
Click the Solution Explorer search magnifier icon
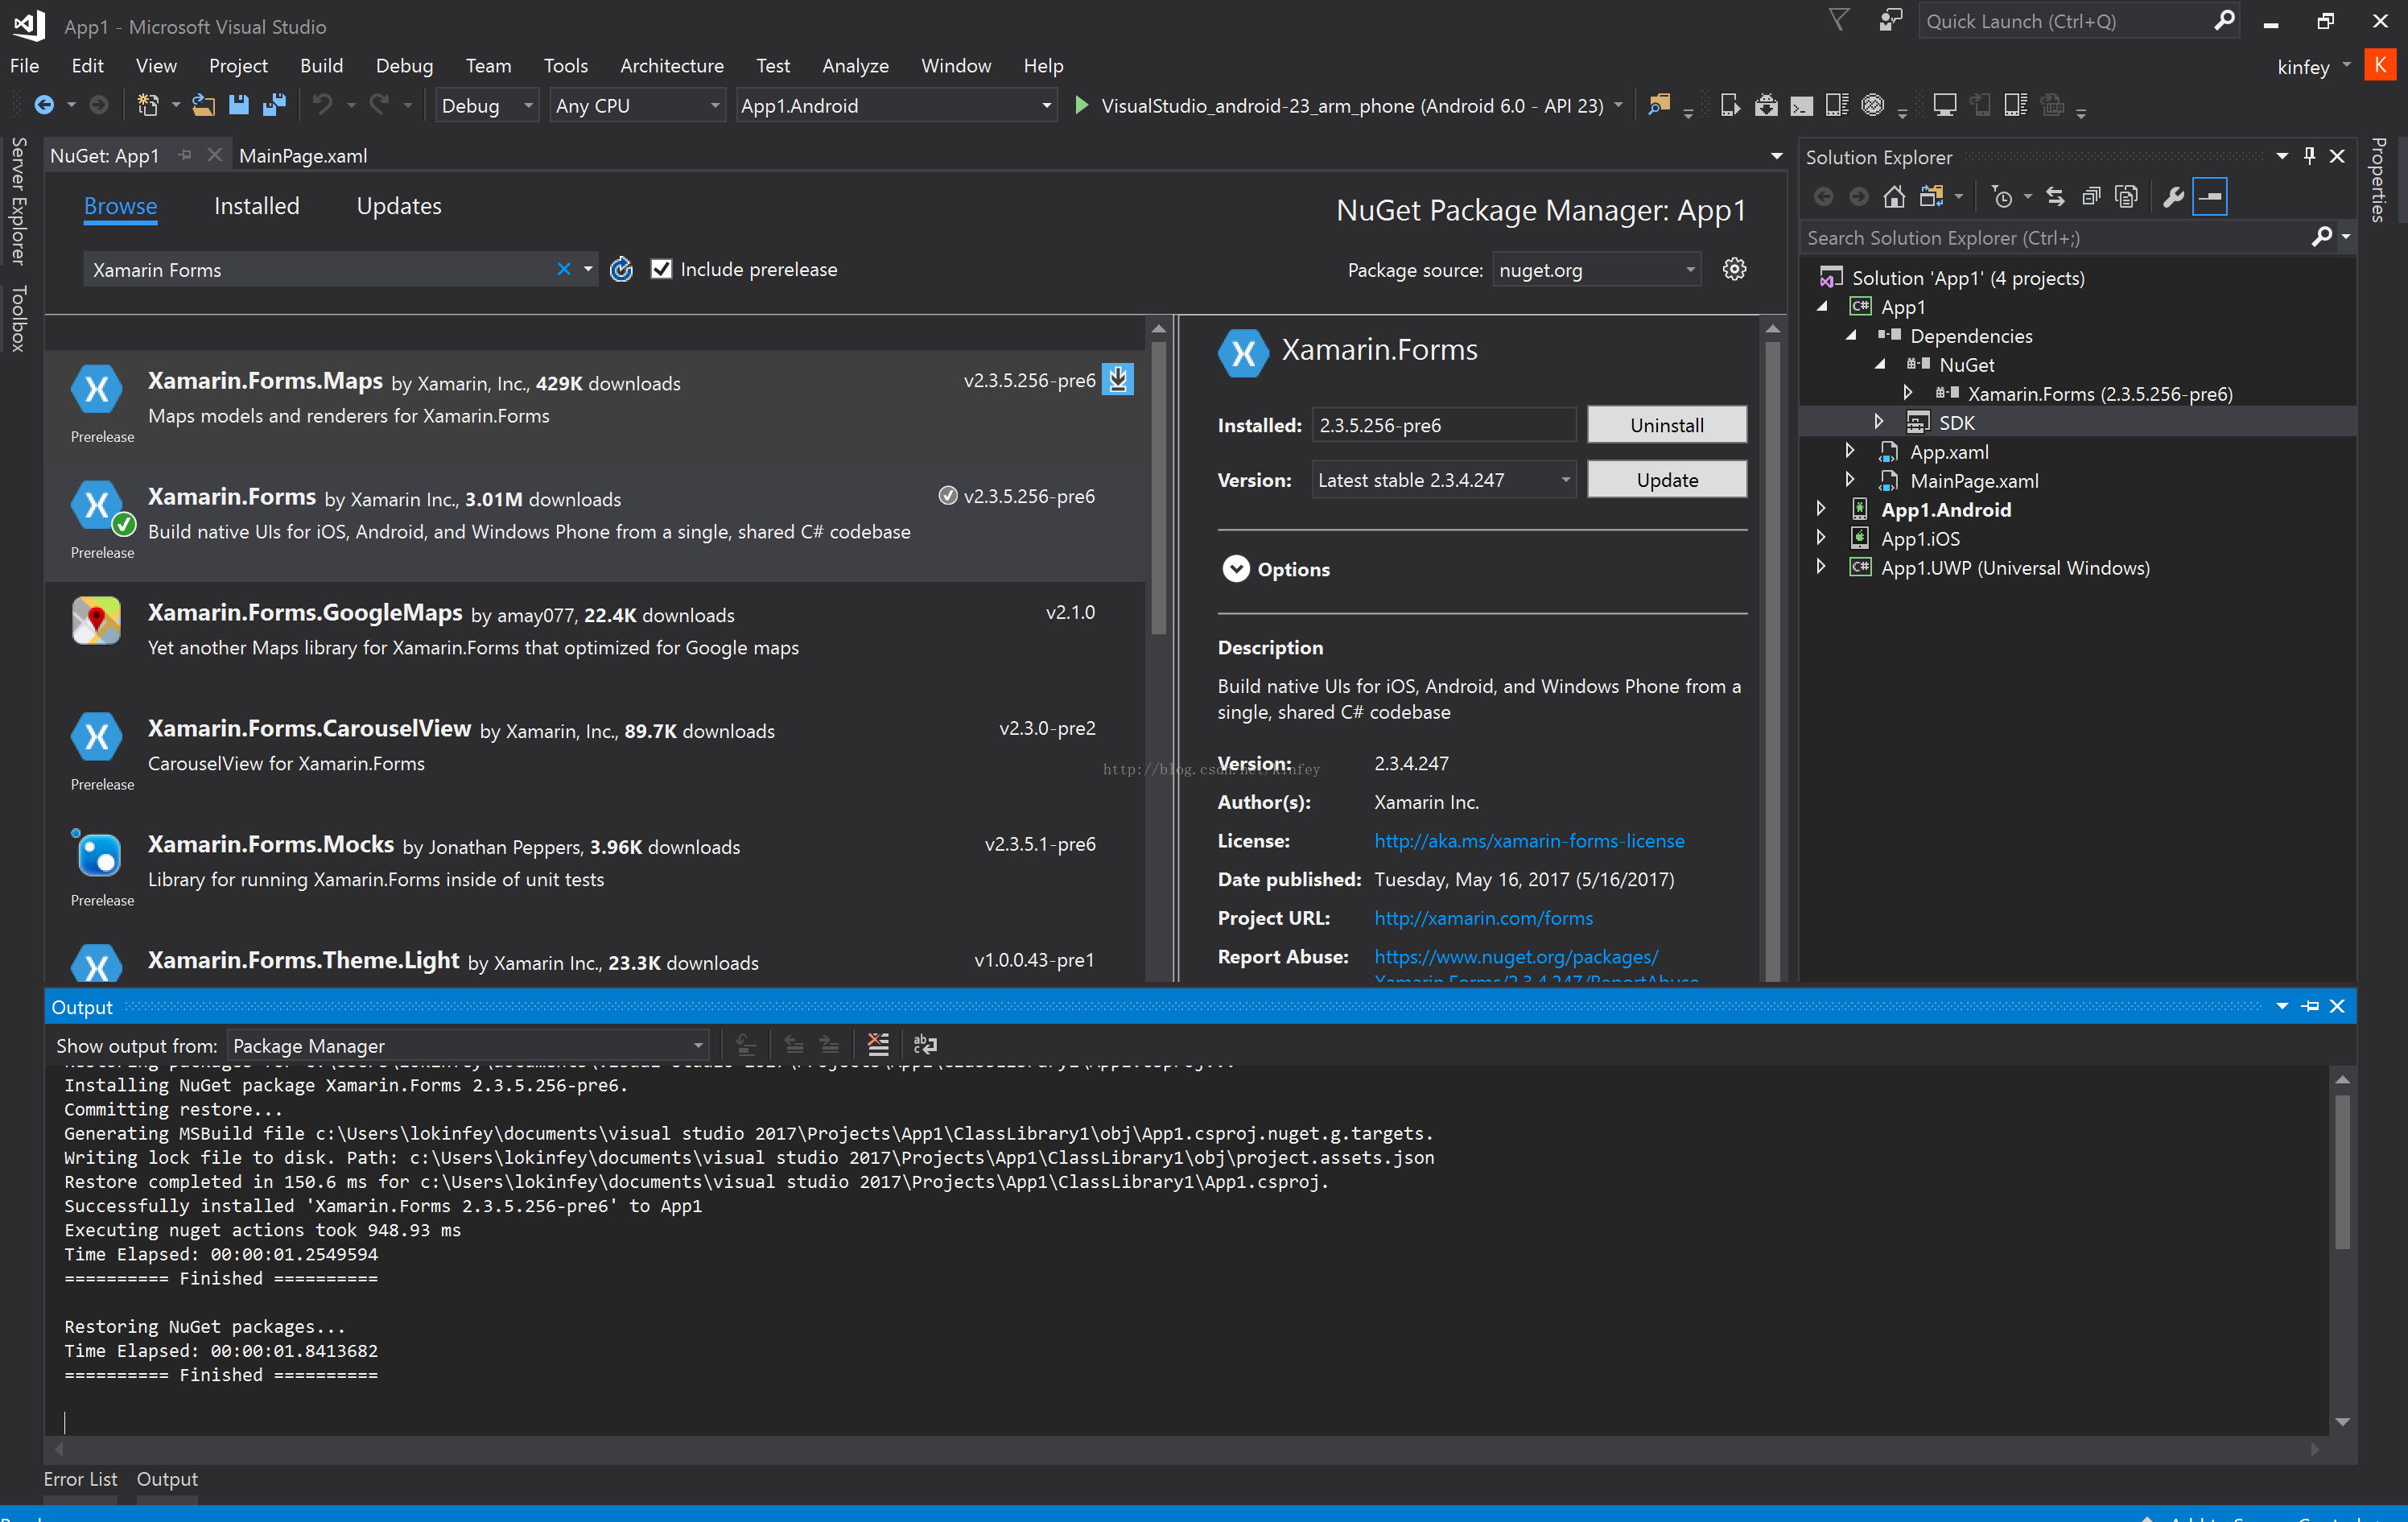[2322, 237]
